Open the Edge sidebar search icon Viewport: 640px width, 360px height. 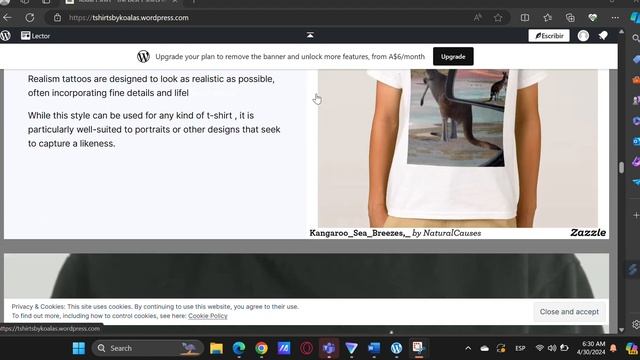[636, 38]
